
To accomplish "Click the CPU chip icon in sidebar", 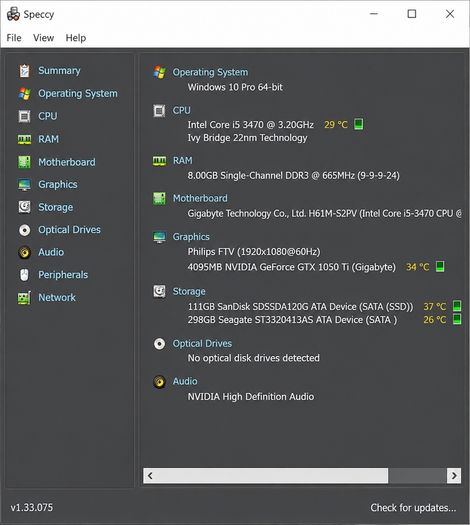I will pos(24,117).
